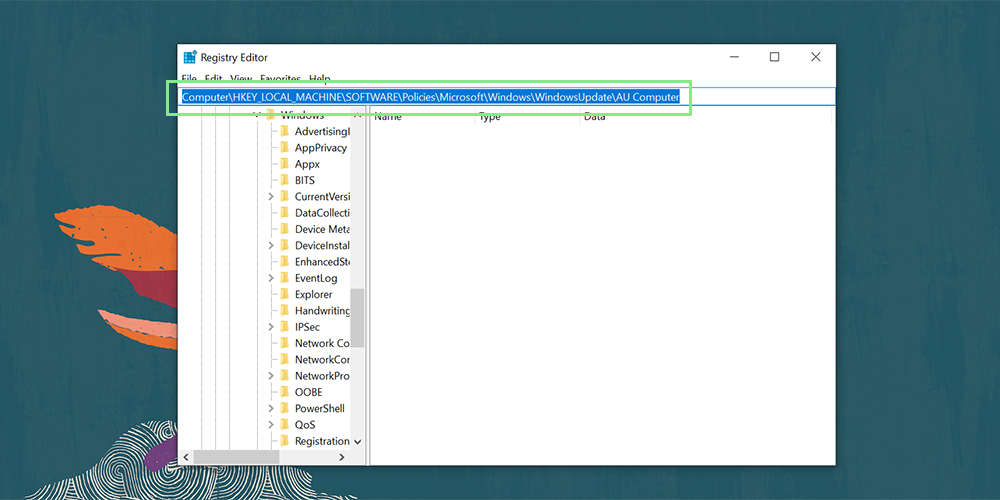The height and width of the screenshot is (500, 1000).
Task: Open the View menu
Action: pos(241,78)
